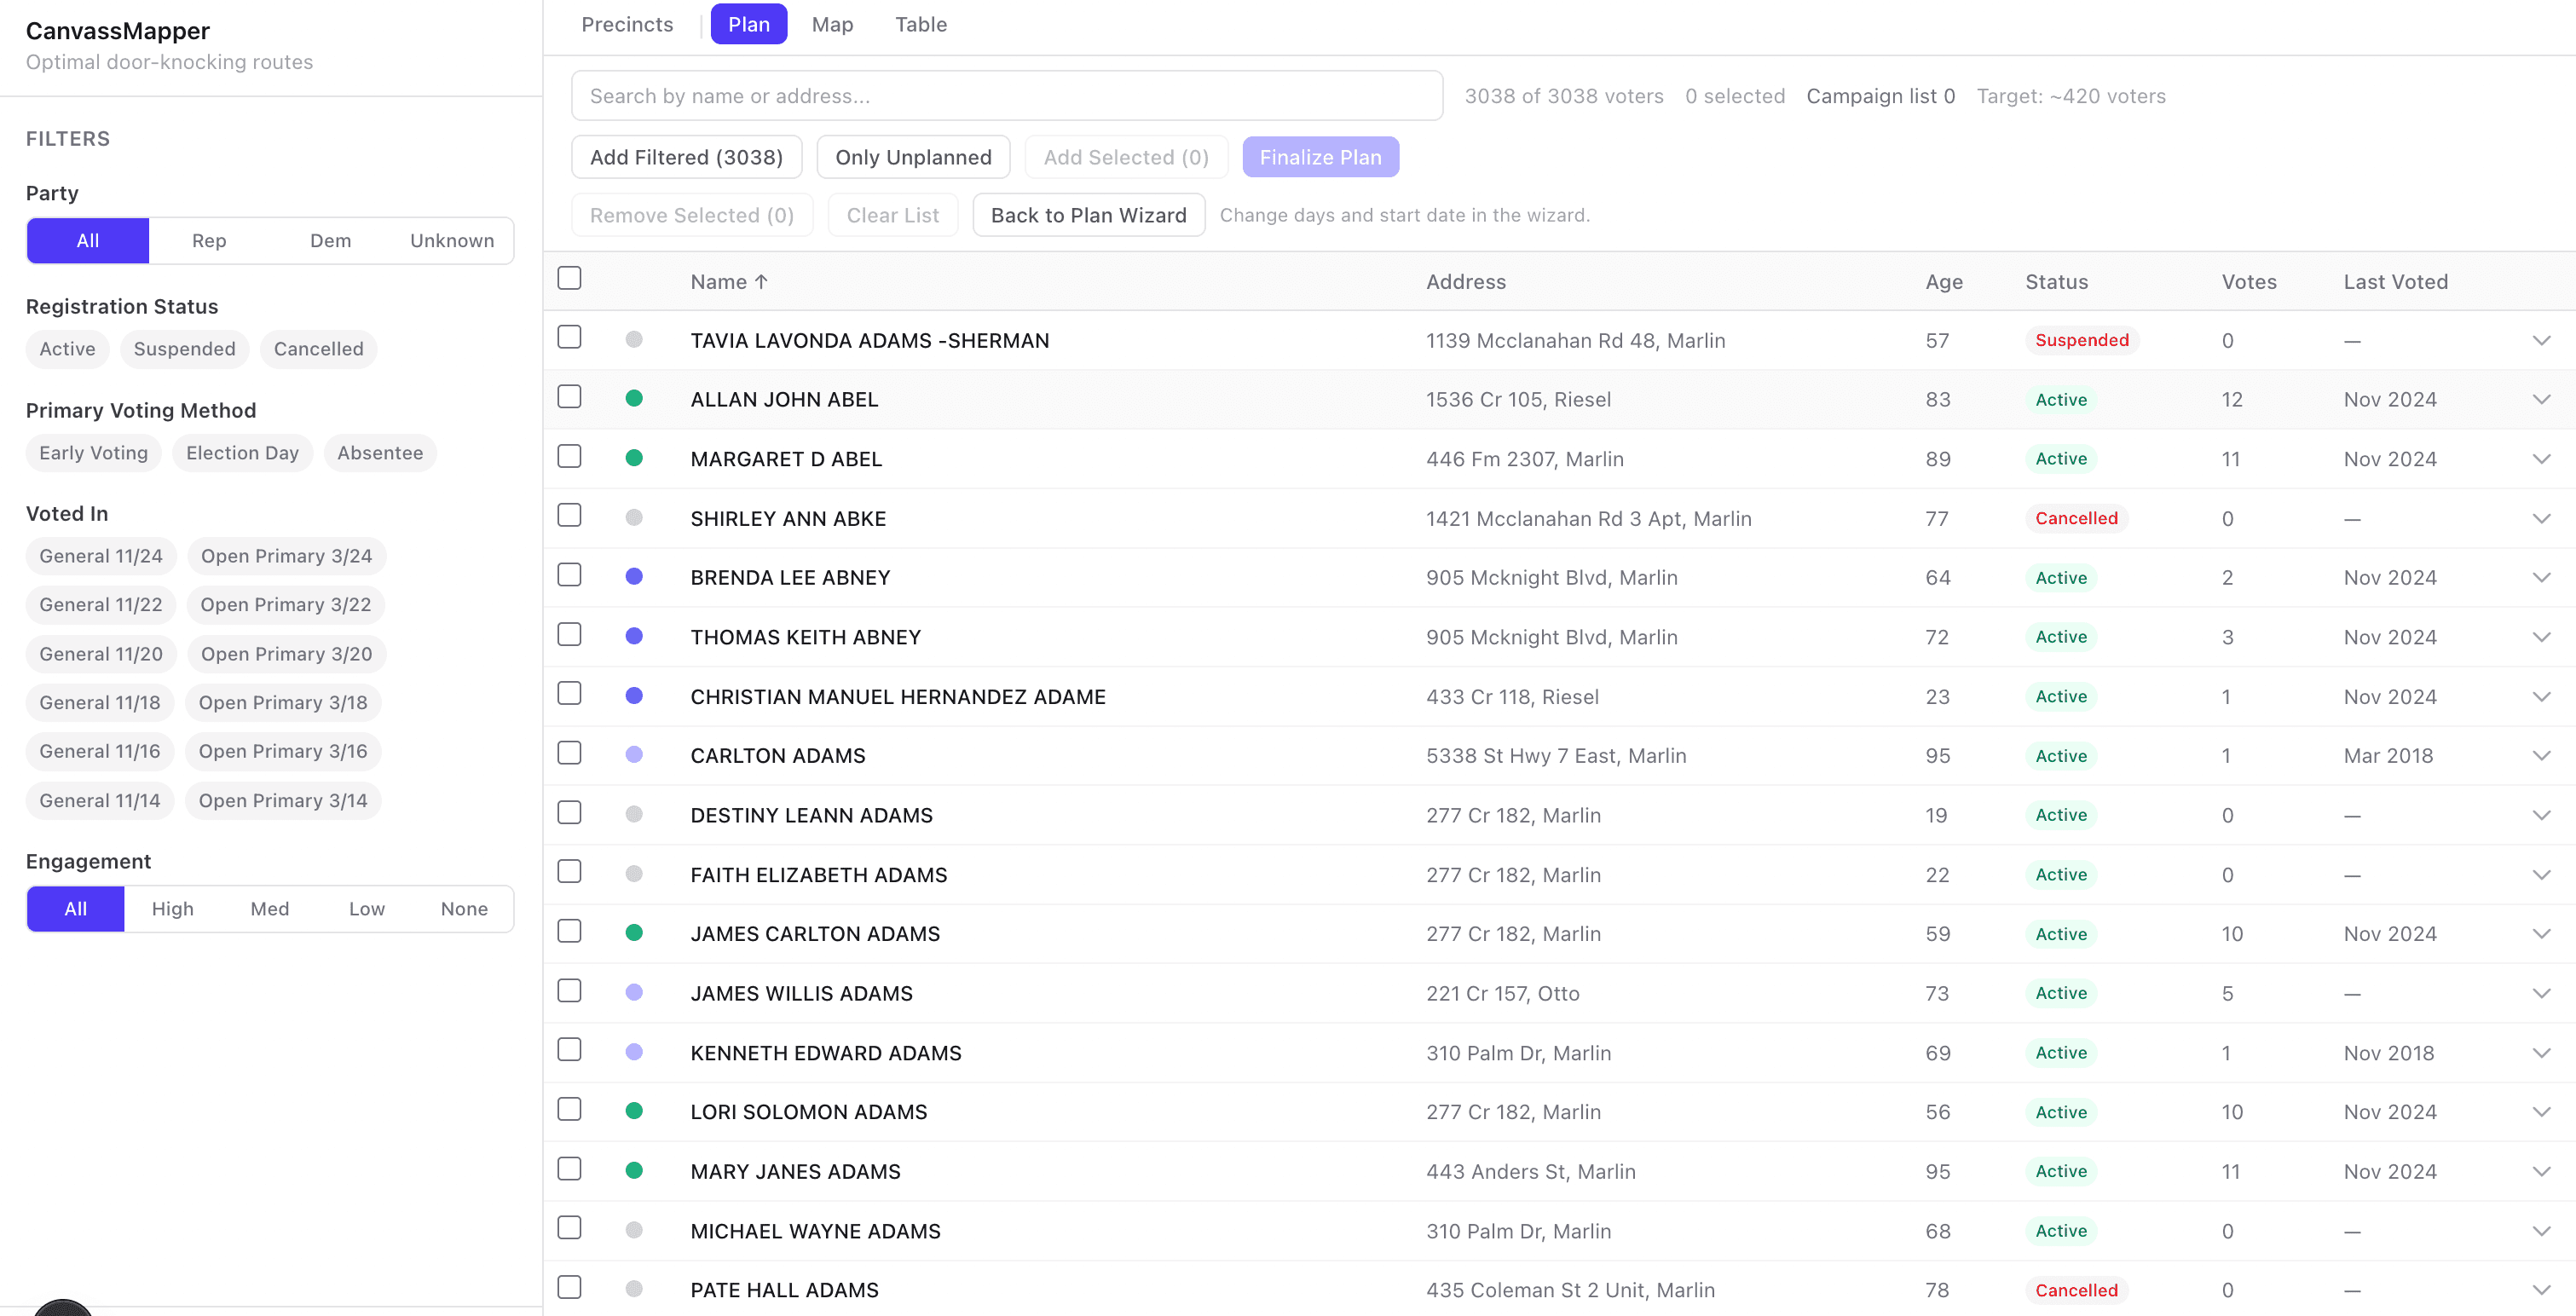Click the gray dot beside TAVIA LAVONDA ADAMS -SHERMAN
The height and width of the screenshot is (1316, 2576).
[x=634, y=339]
